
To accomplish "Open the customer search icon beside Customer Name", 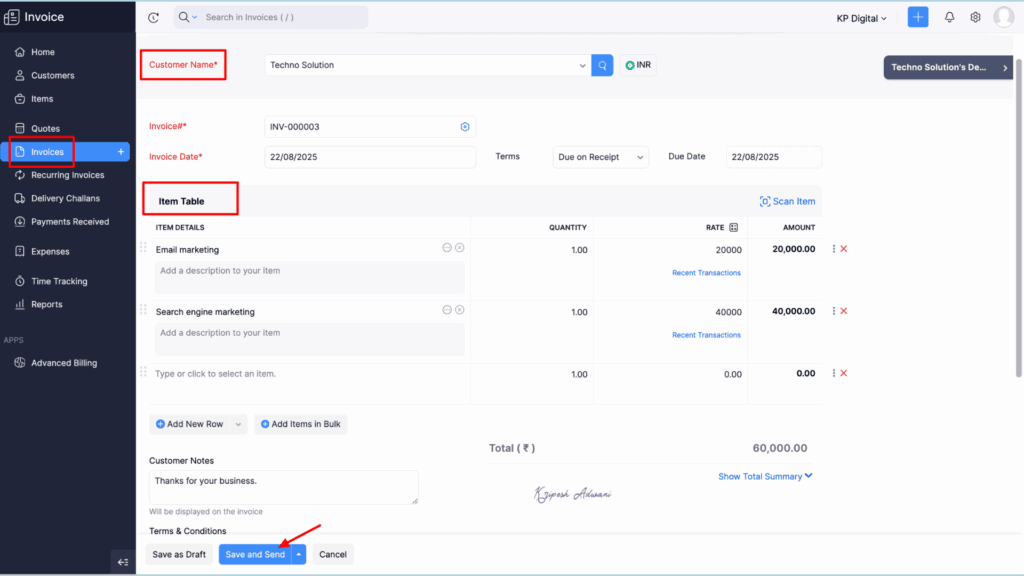I will point(601,65).
